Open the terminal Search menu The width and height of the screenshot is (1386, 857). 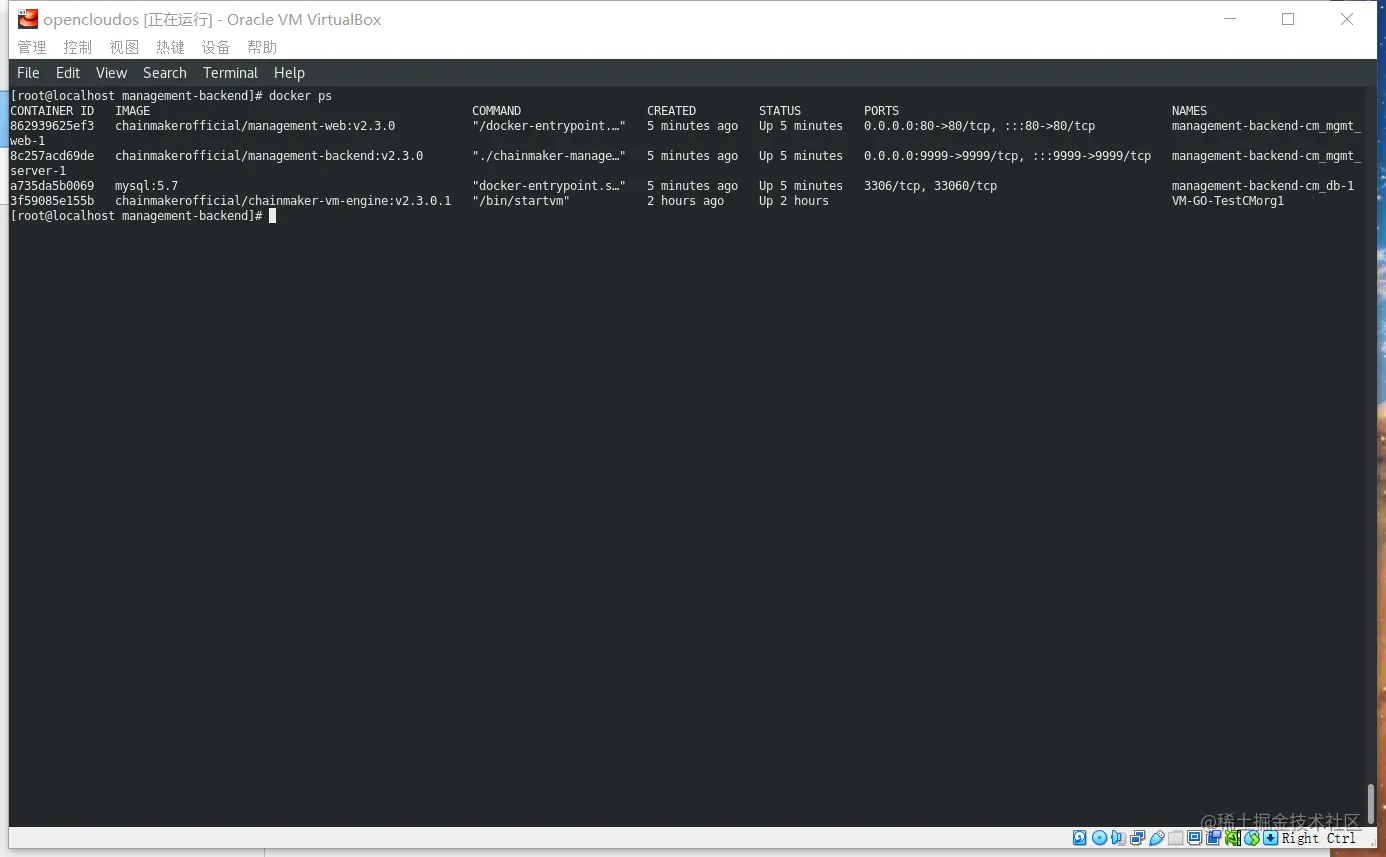click(x=165, y=73)
